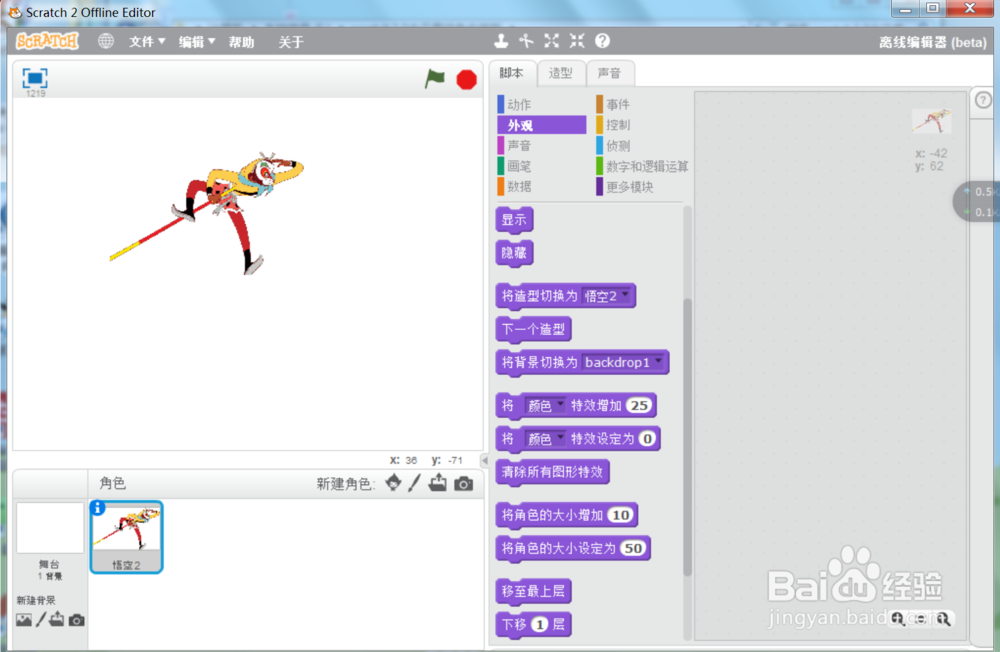
Task: Select the duplicate stamp tool
Action: 501,41
